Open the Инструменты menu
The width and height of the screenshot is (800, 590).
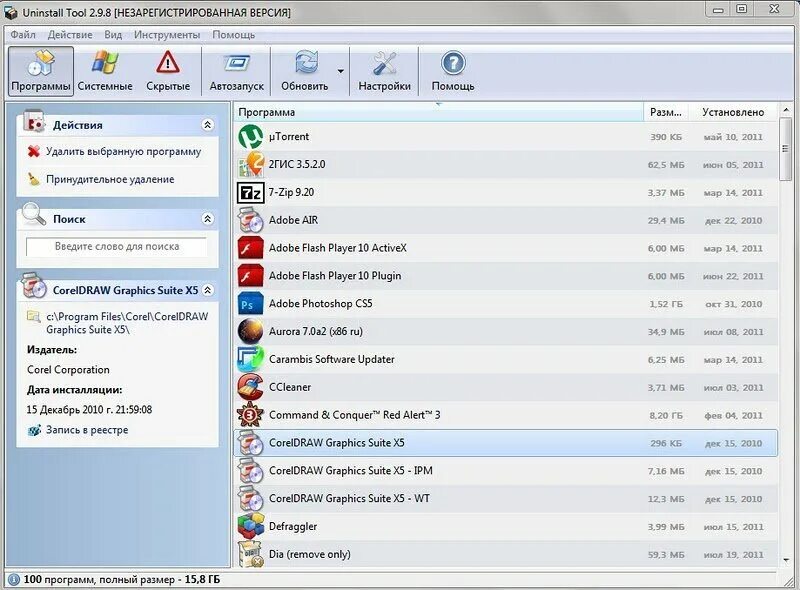pyautogui.click(x=167, y=35)
